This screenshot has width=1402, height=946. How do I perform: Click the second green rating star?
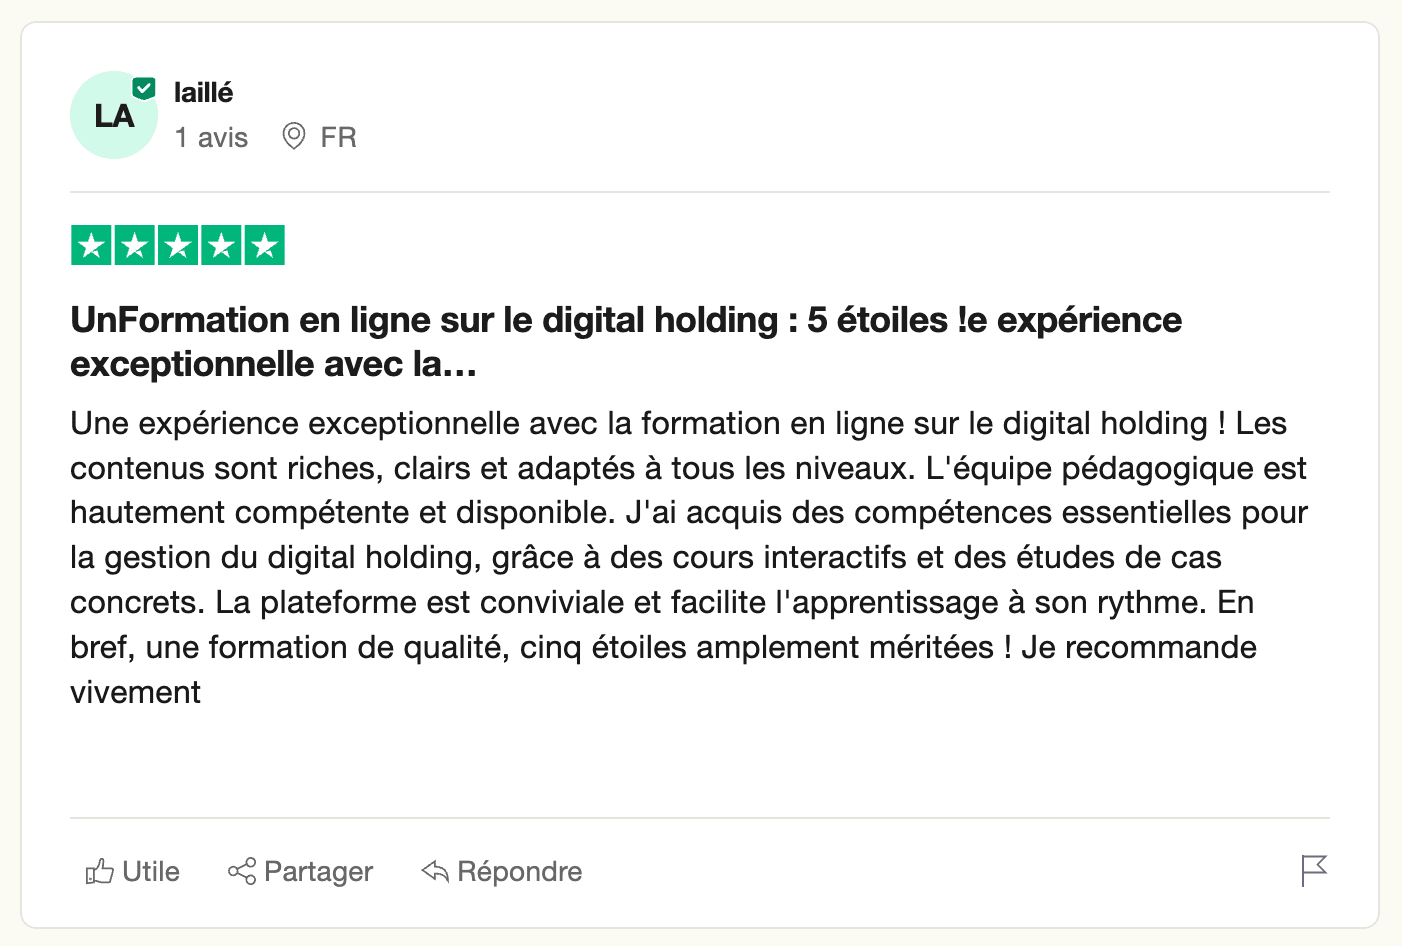[x=134, y=245]
